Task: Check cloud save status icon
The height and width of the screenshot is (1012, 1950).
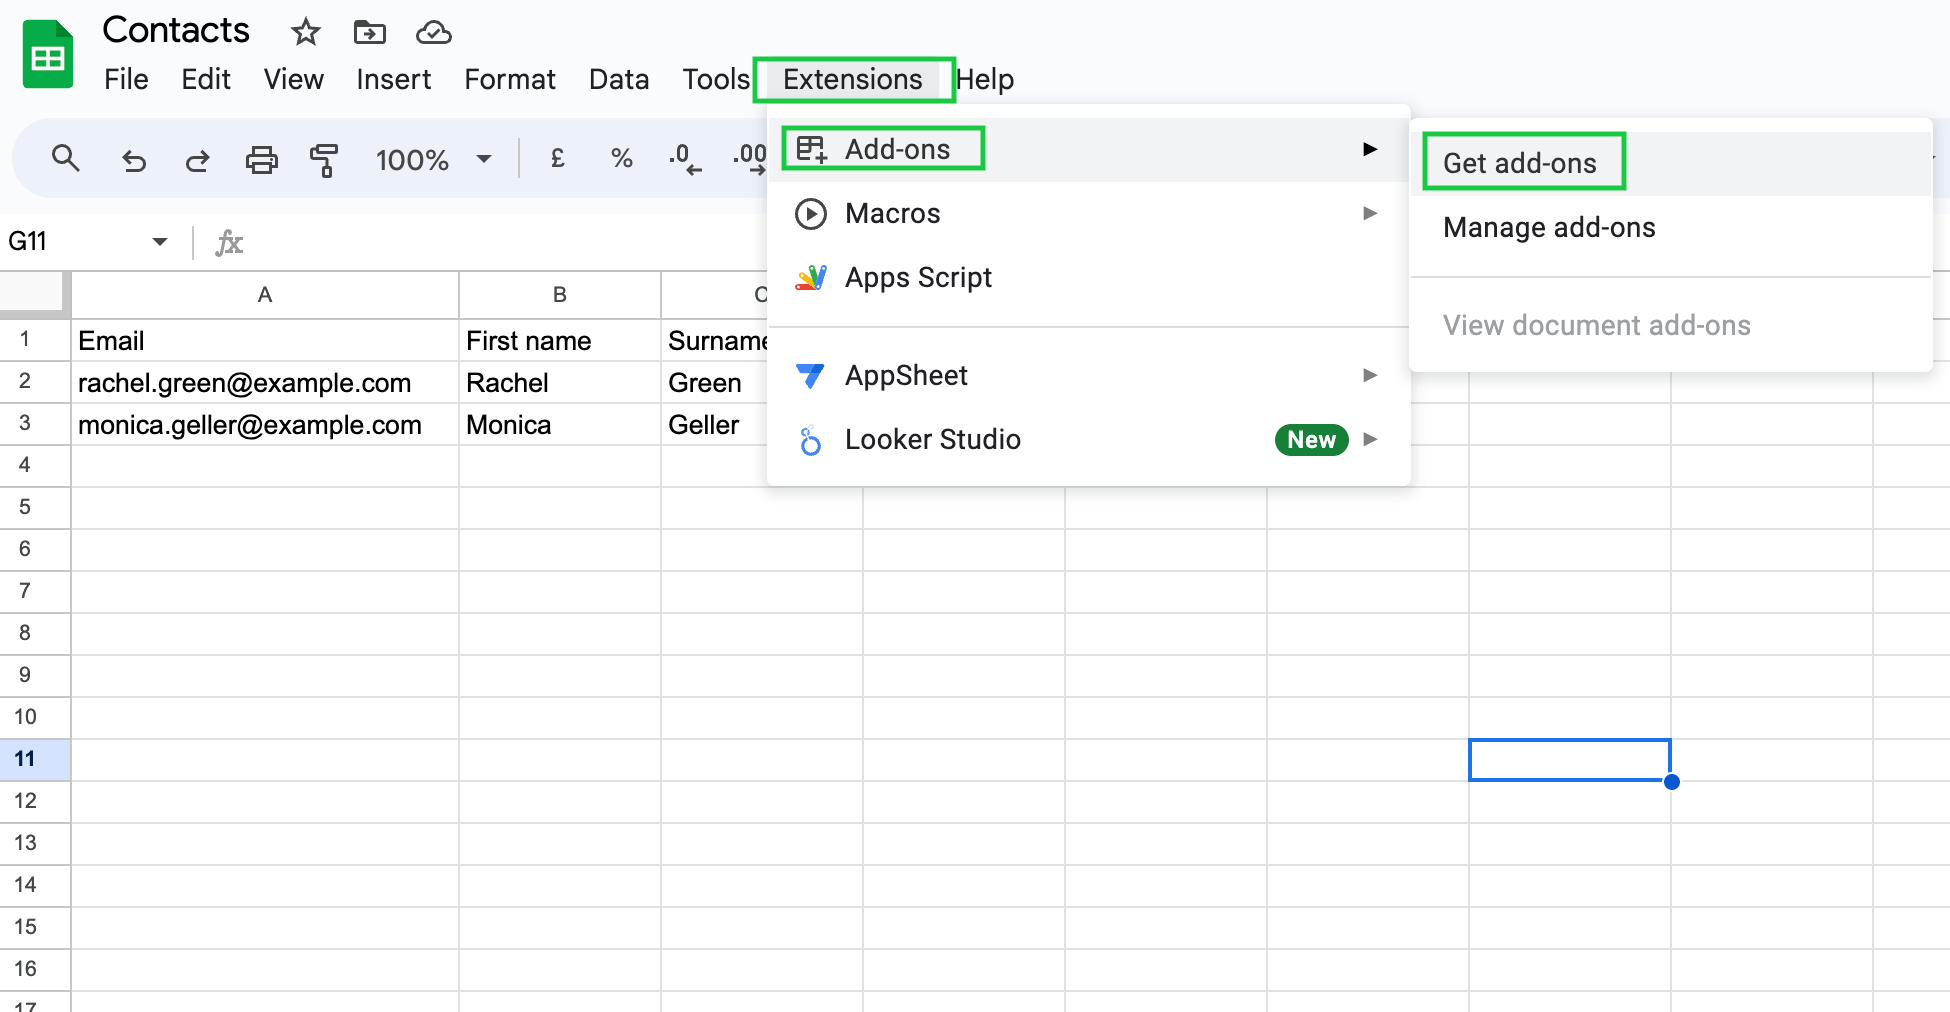Action: point(433,33)
